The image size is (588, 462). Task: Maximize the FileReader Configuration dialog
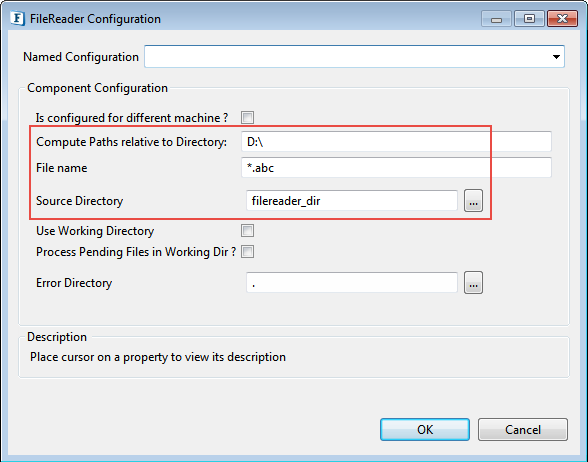[x=529, y=19]
